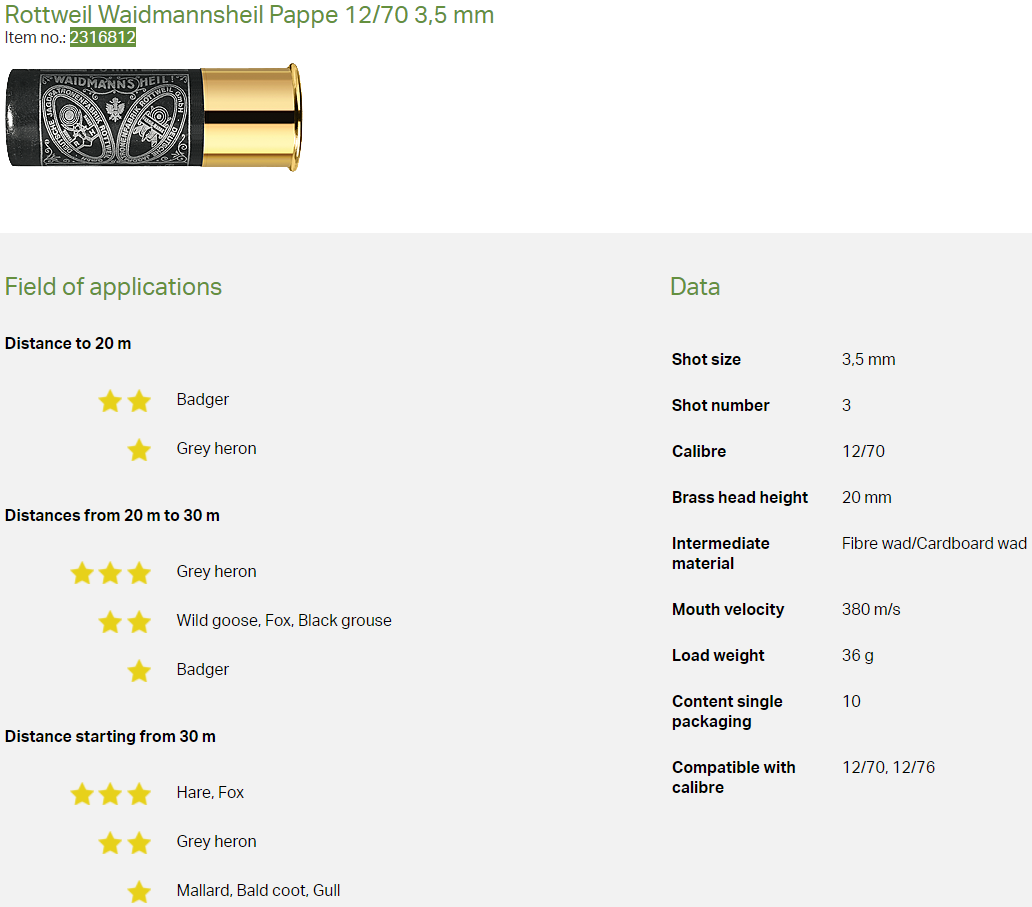Click the Load weight label
The image size is (1032, 907).
[718, 656]
